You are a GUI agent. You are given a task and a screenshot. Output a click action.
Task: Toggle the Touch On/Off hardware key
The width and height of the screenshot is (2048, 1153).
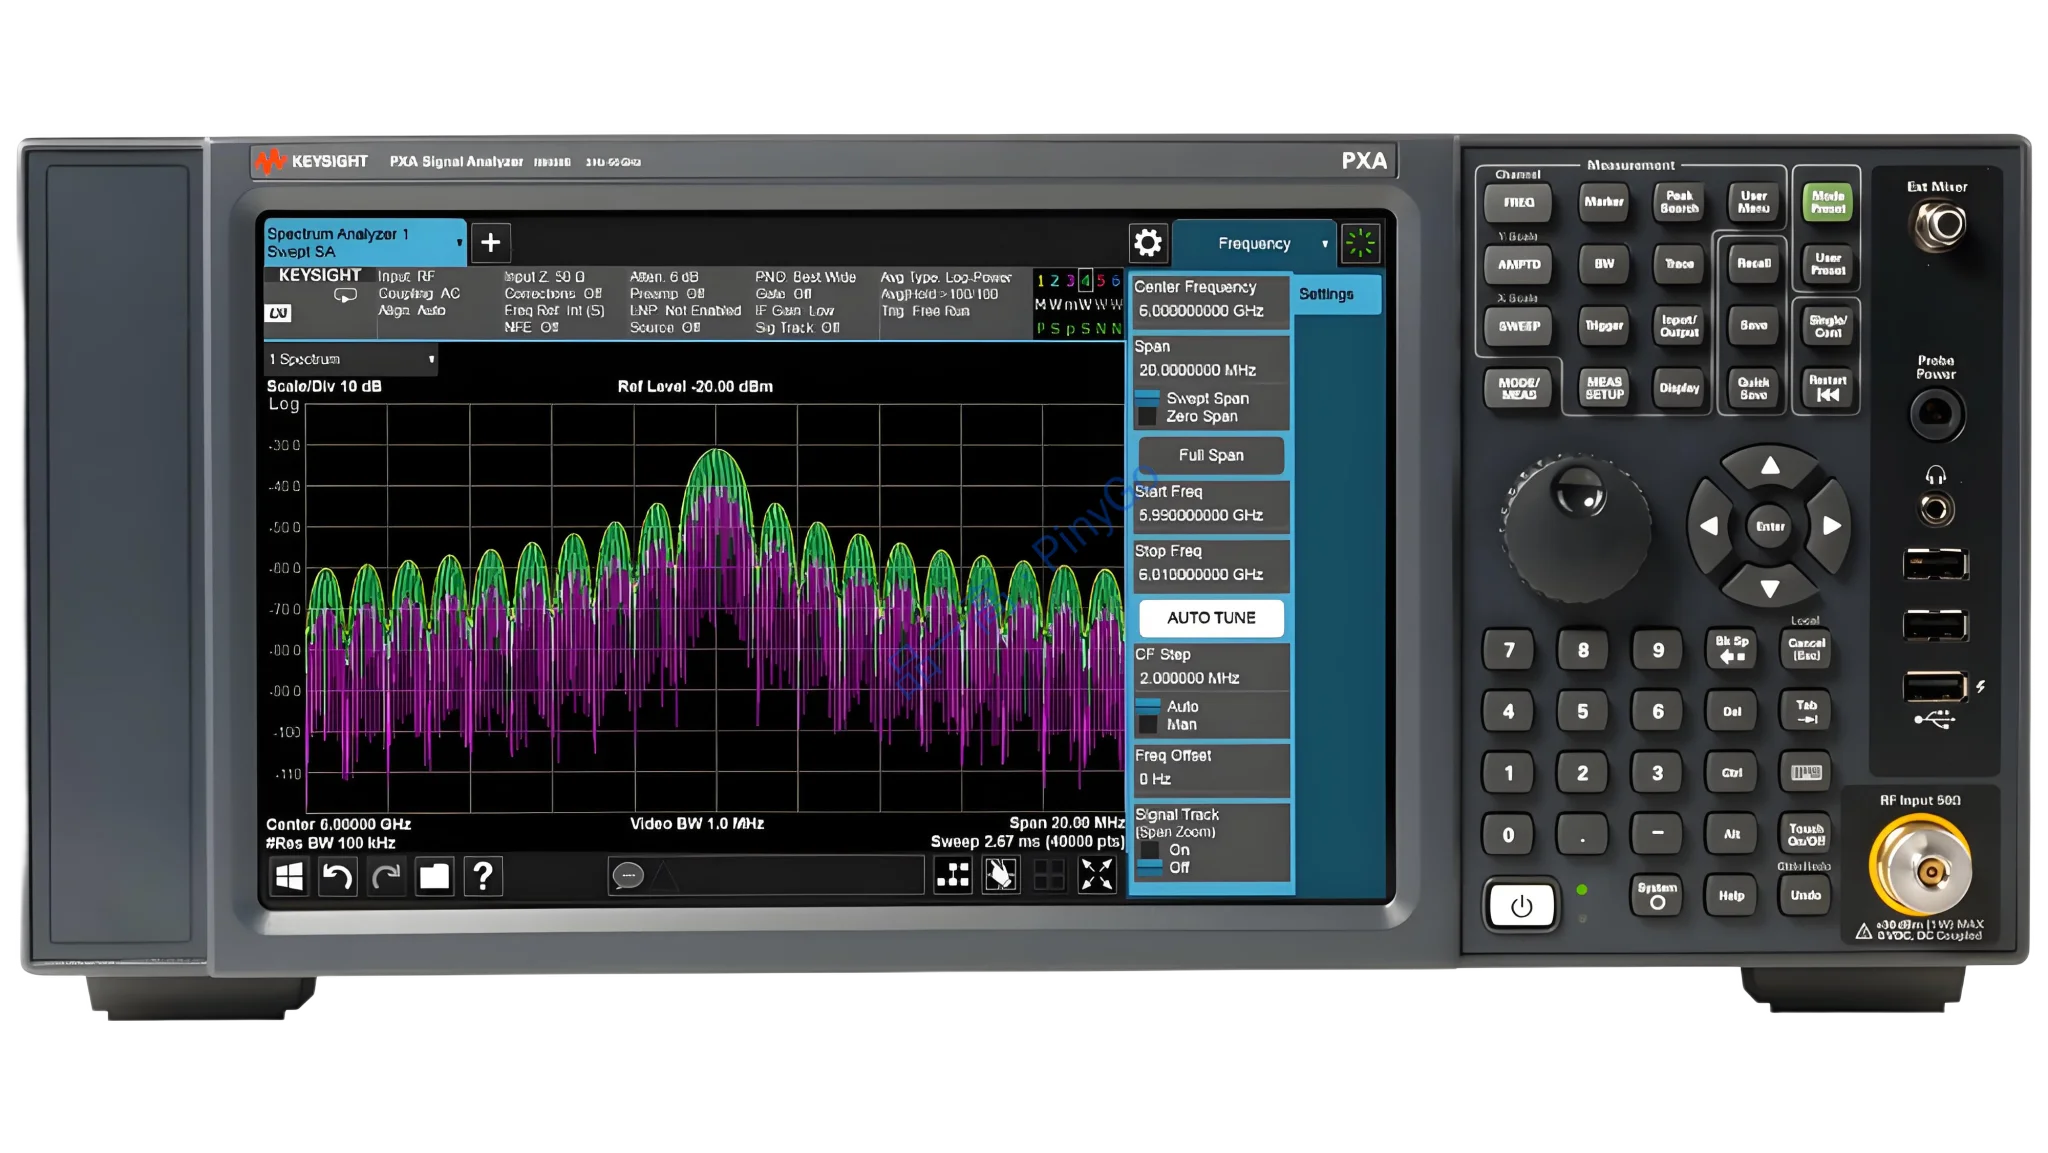(x=1806, y=834)
